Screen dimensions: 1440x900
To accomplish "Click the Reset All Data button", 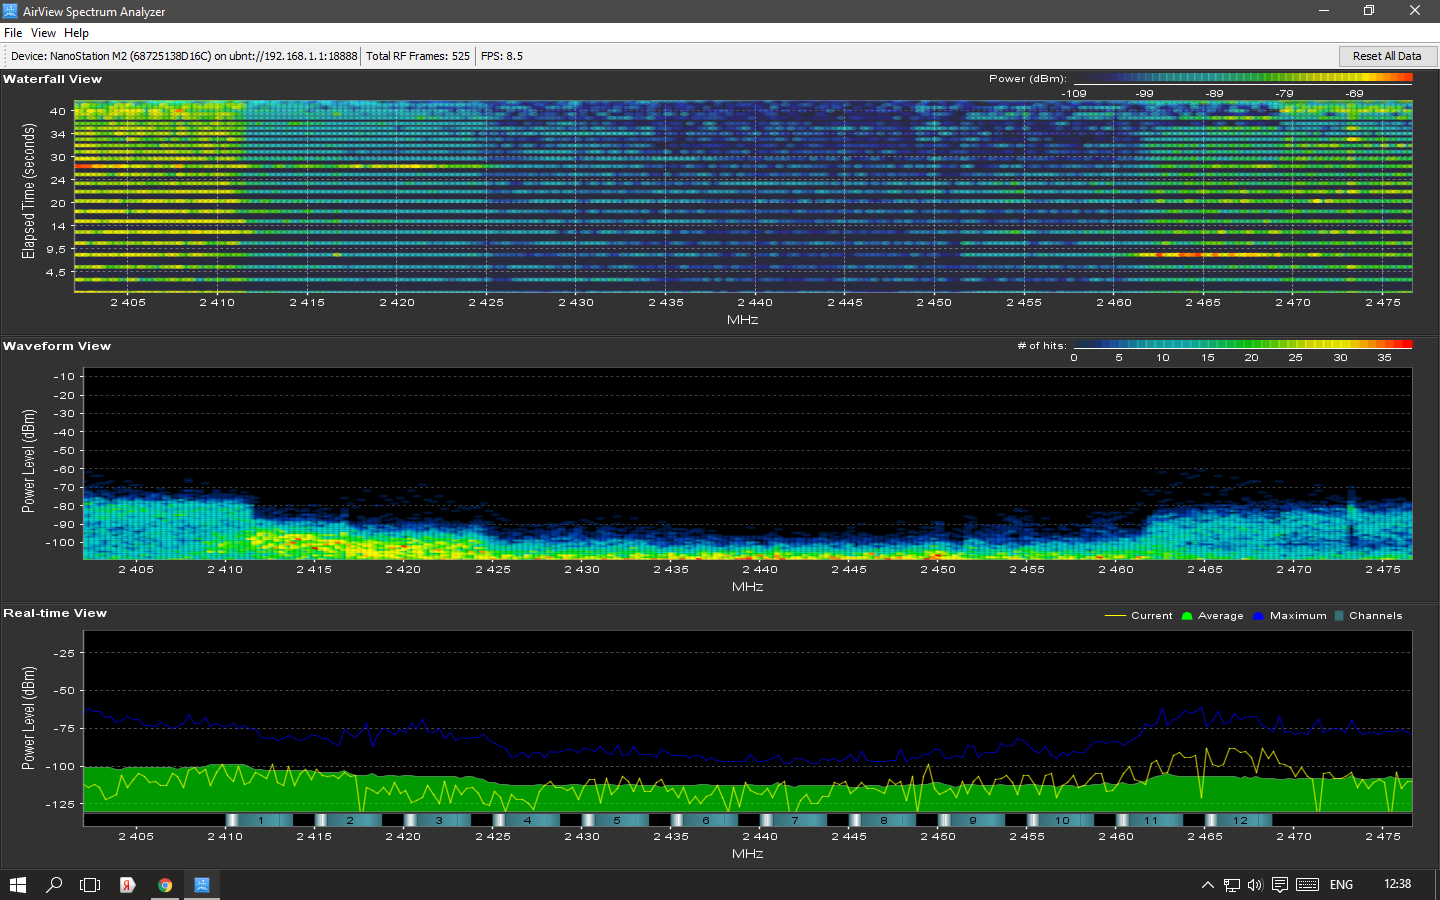I will (x=1386, y=56).
